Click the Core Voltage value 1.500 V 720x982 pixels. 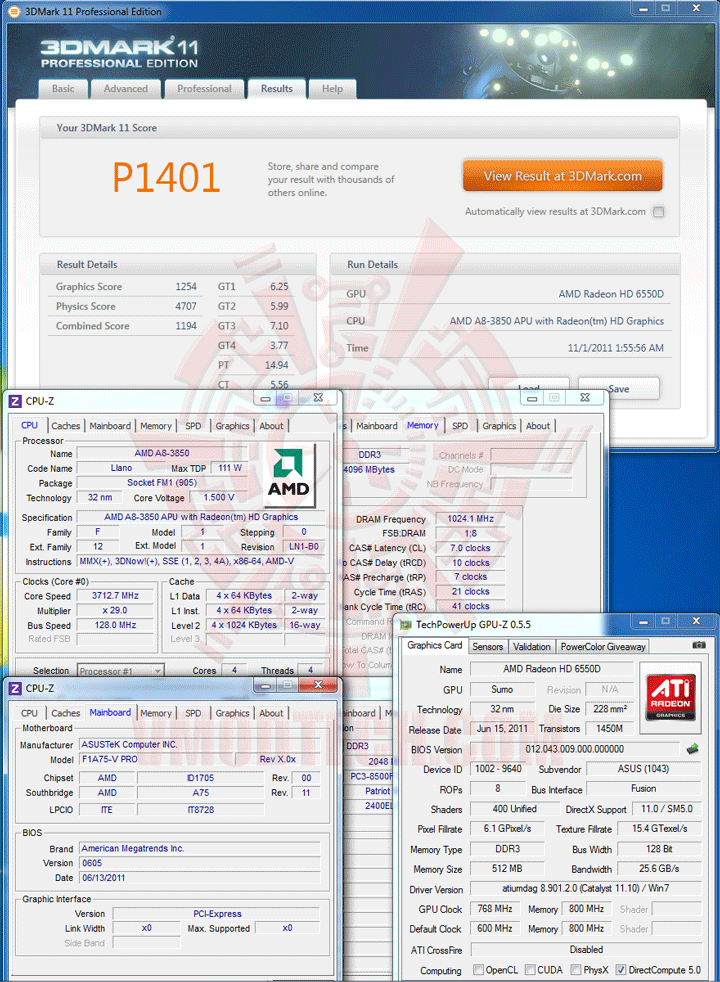(x=219, y=497)
